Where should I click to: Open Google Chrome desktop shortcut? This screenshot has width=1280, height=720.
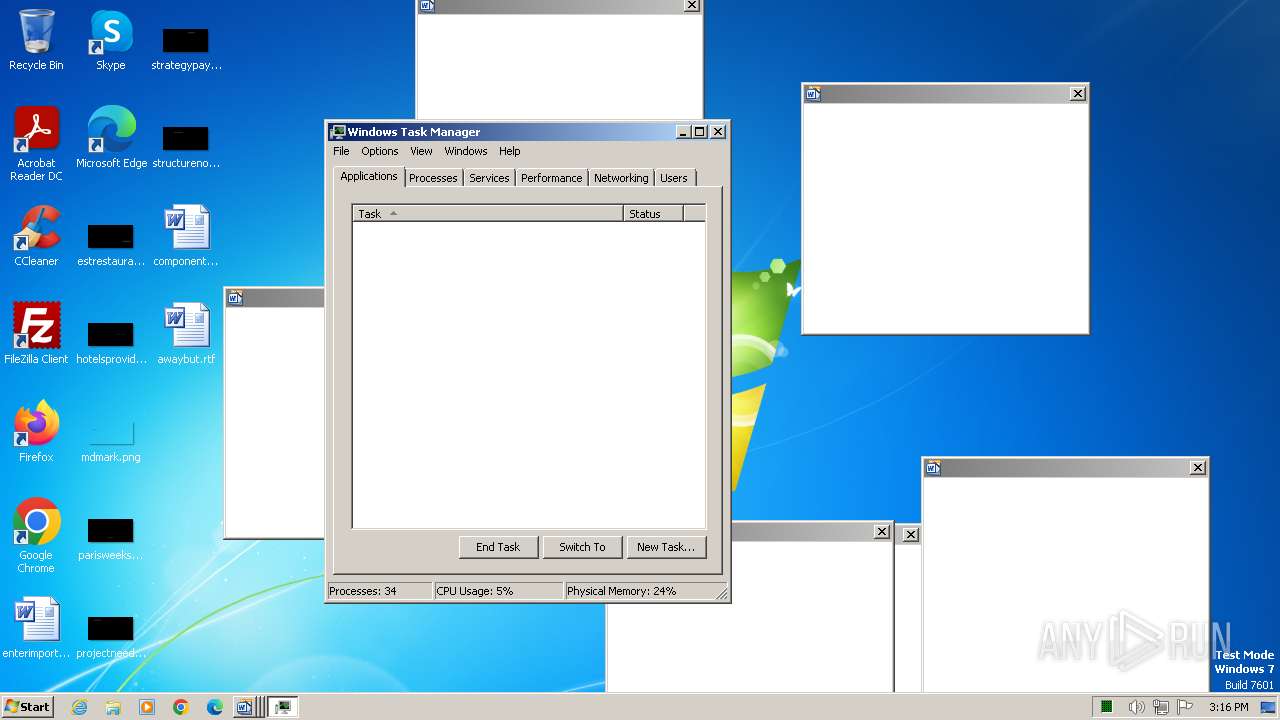point(37,536)
